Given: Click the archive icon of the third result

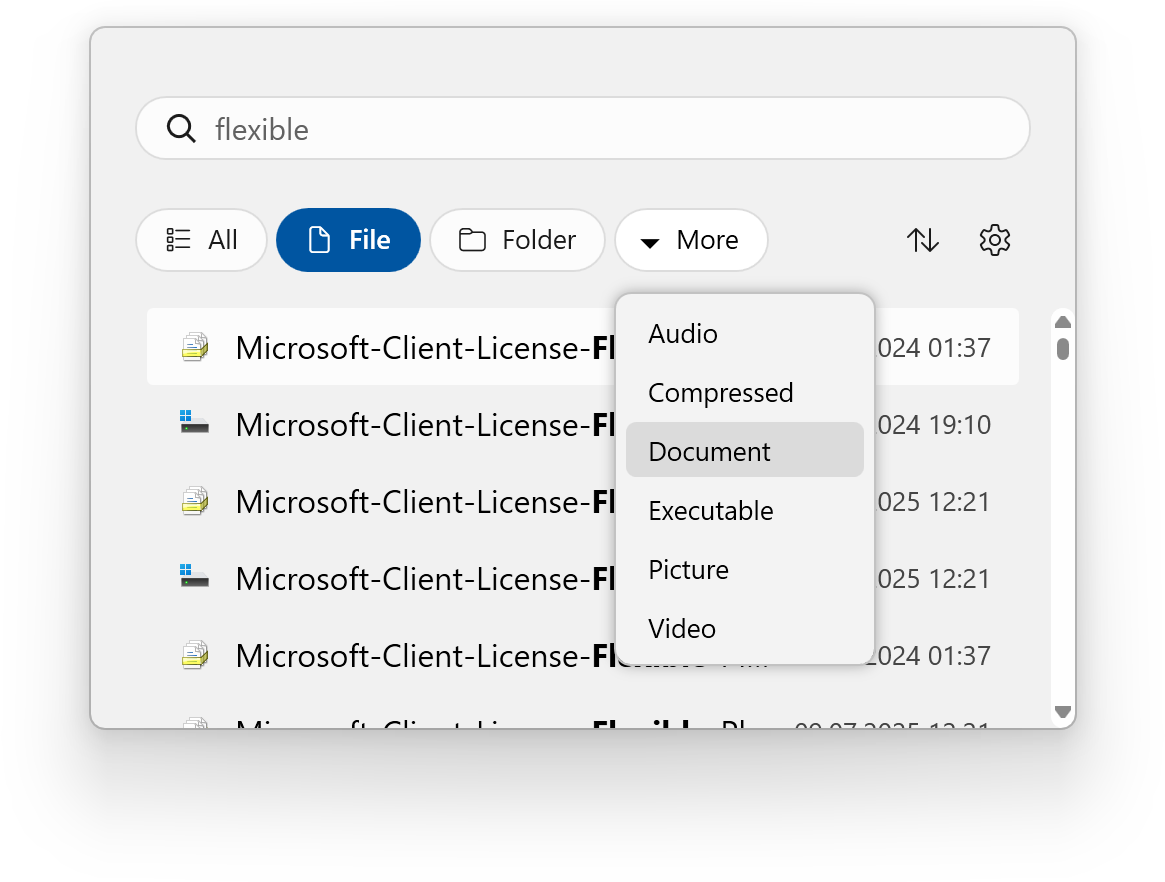Looking at the screenshot, I should 195,501.
